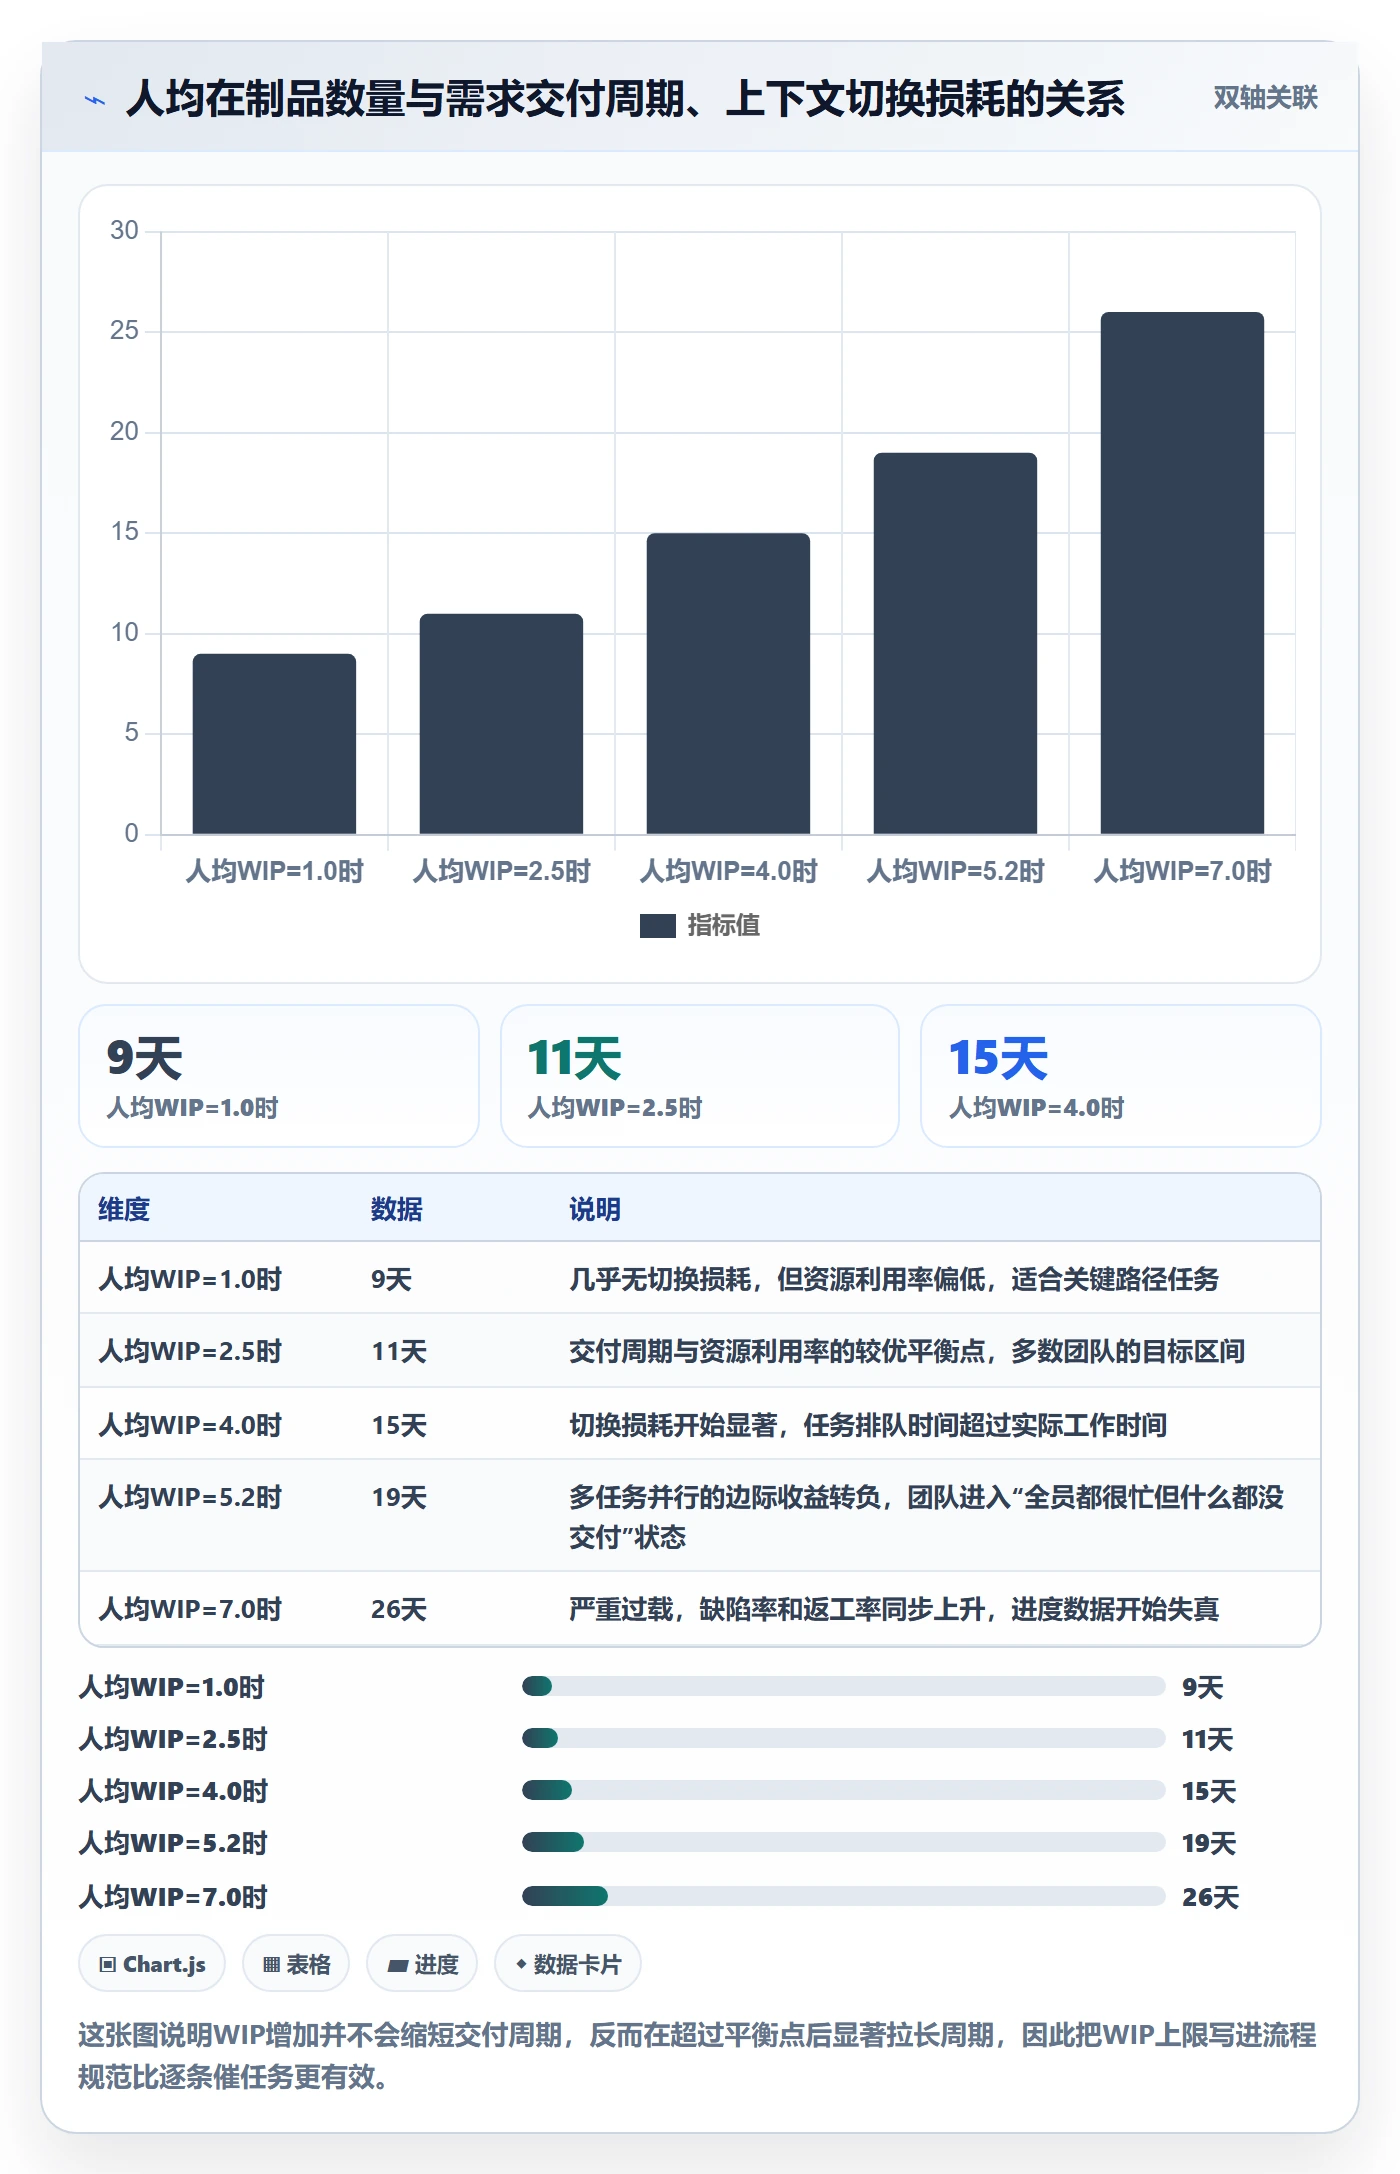Open the 11天 summary card
The image size is (1400, 2174).
[700, 1076]
